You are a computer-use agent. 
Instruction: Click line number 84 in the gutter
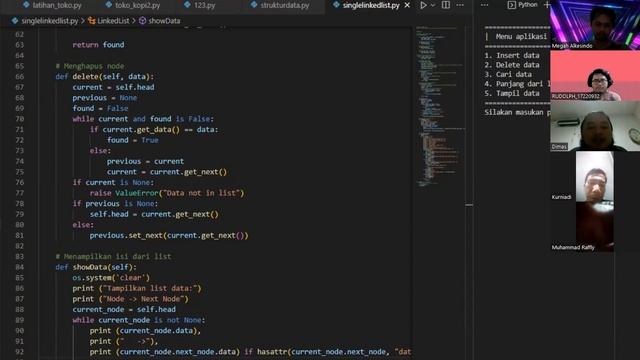(20, 267)
